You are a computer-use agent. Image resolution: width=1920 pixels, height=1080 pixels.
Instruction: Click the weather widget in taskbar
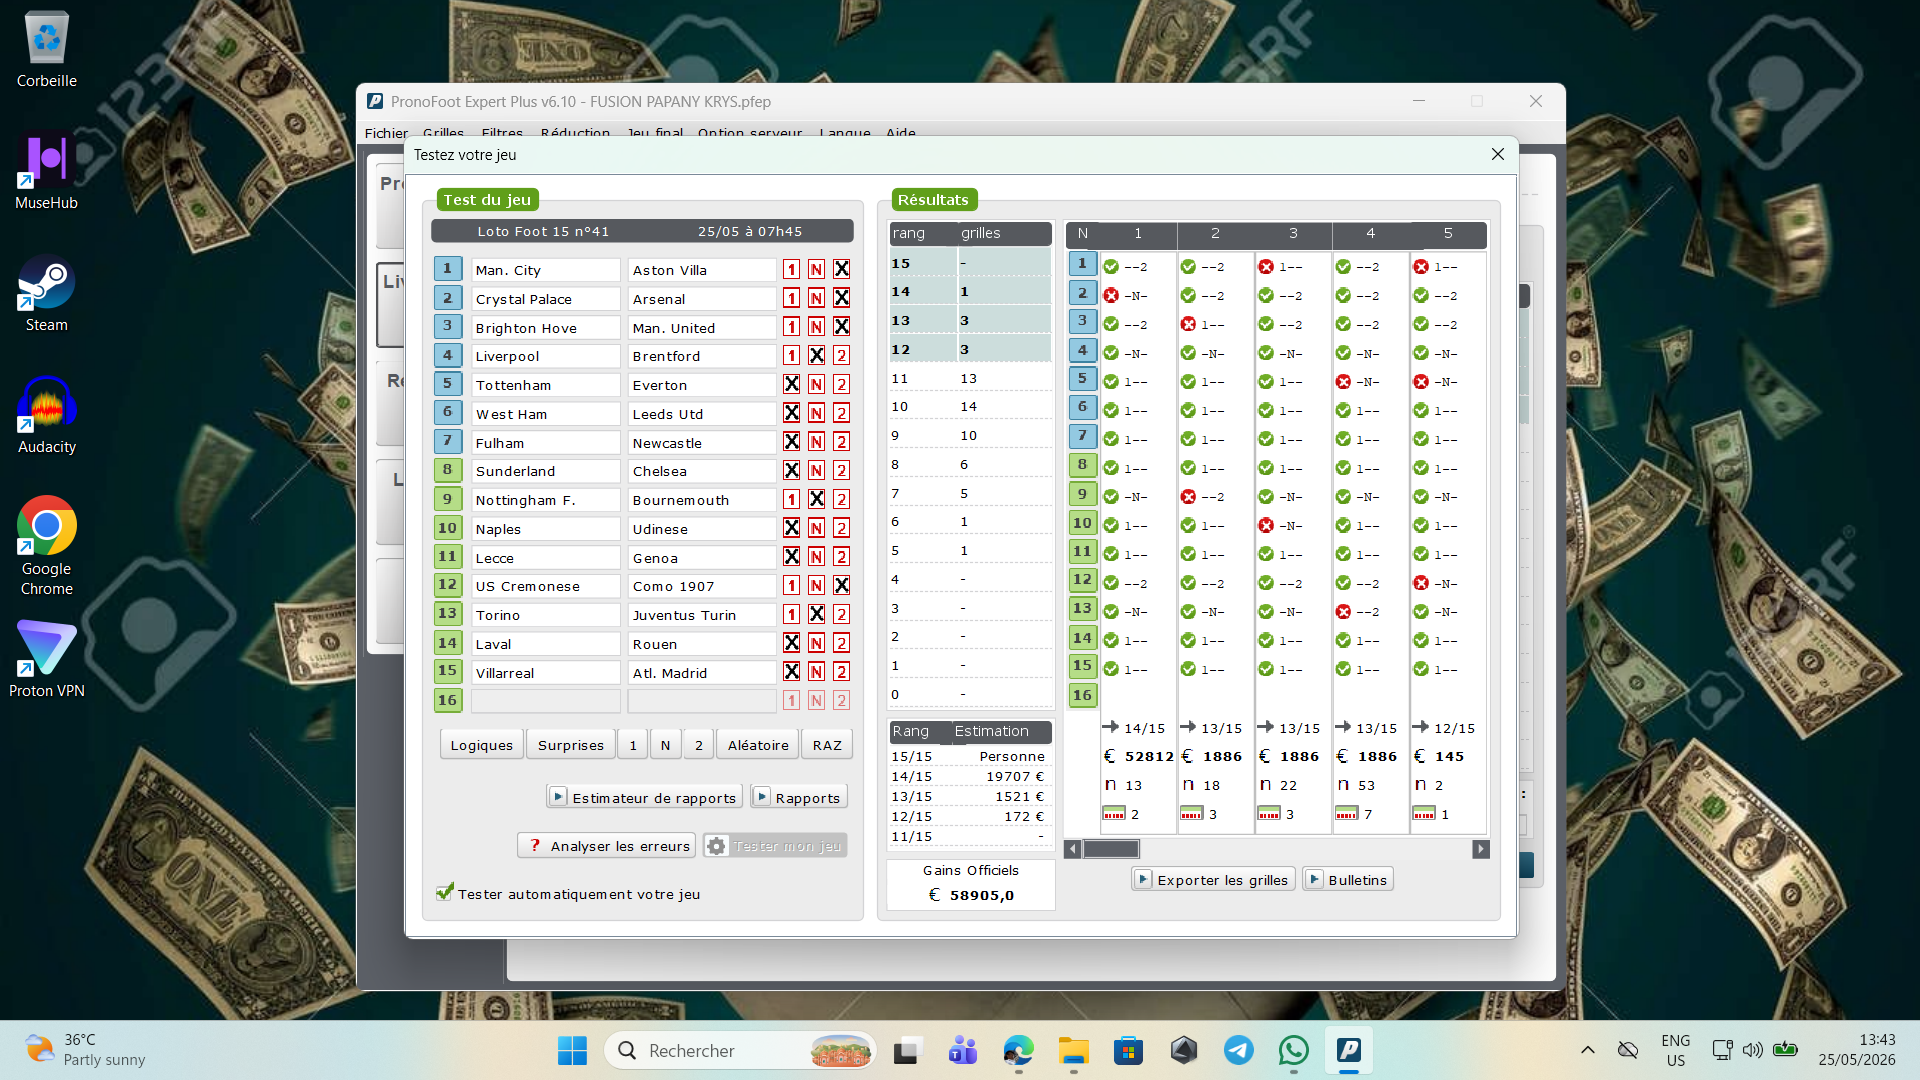(86, 1050)
